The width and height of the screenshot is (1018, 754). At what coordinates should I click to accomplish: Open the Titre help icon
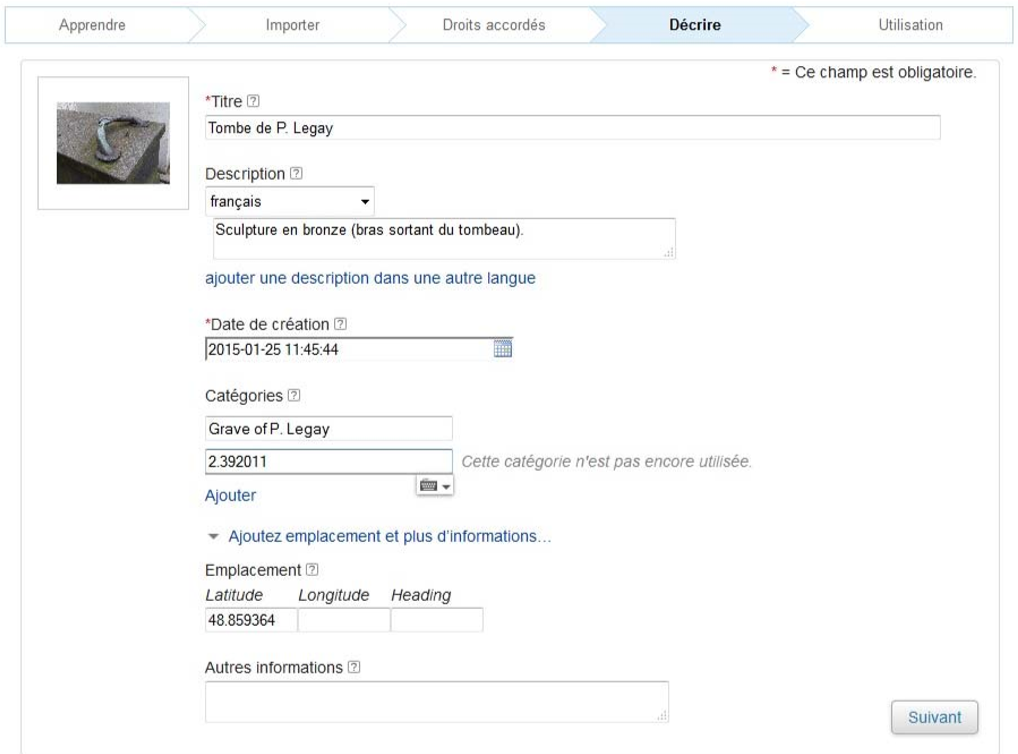coord(254,101)
